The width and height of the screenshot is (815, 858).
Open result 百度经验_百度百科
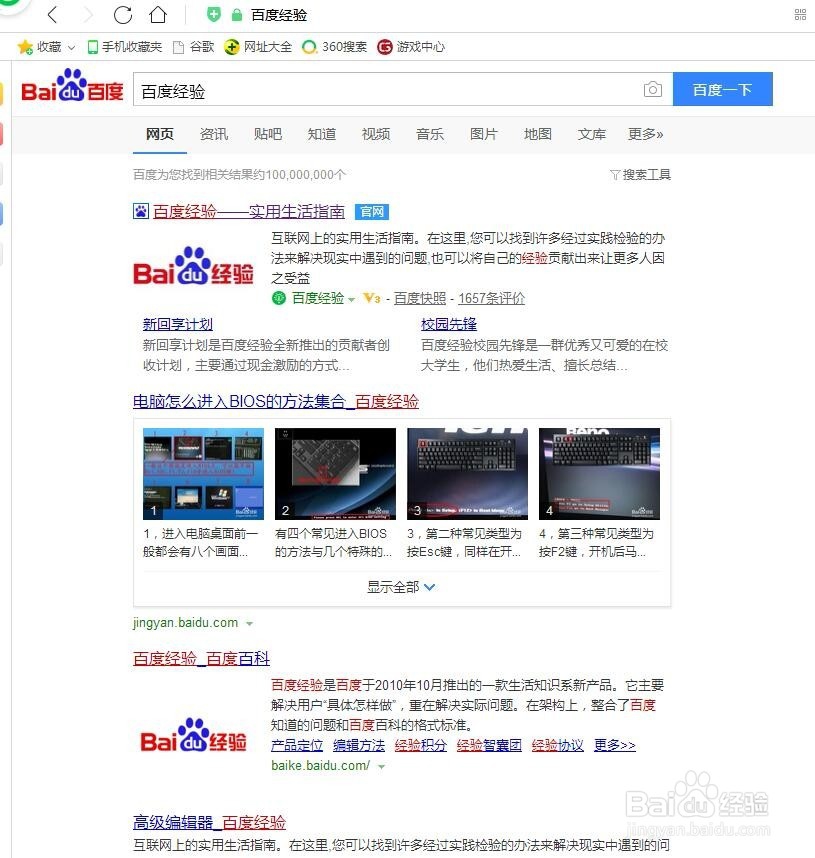(201, 658)
